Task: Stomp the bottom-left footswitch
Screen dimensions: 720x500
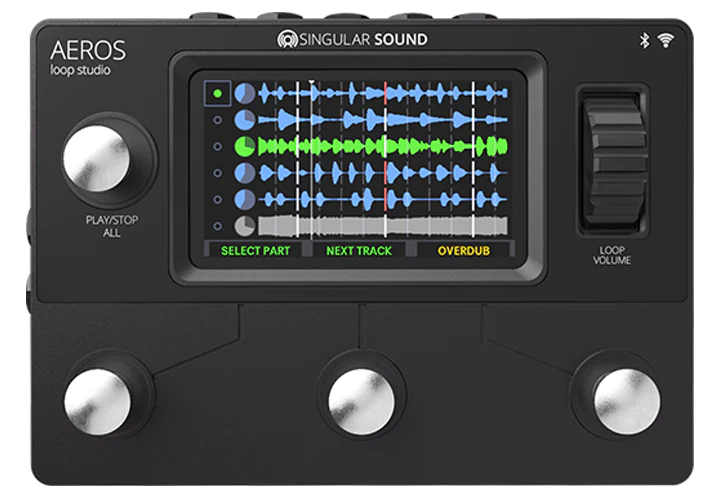Action: 97,402
